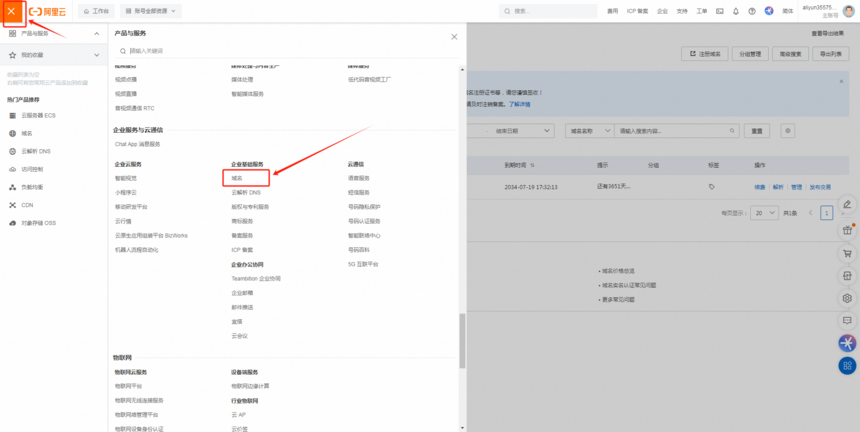The height and width of the screenshot is (432, 860).
Task: Open the 企业 header menu
Action: coord(663,11)
